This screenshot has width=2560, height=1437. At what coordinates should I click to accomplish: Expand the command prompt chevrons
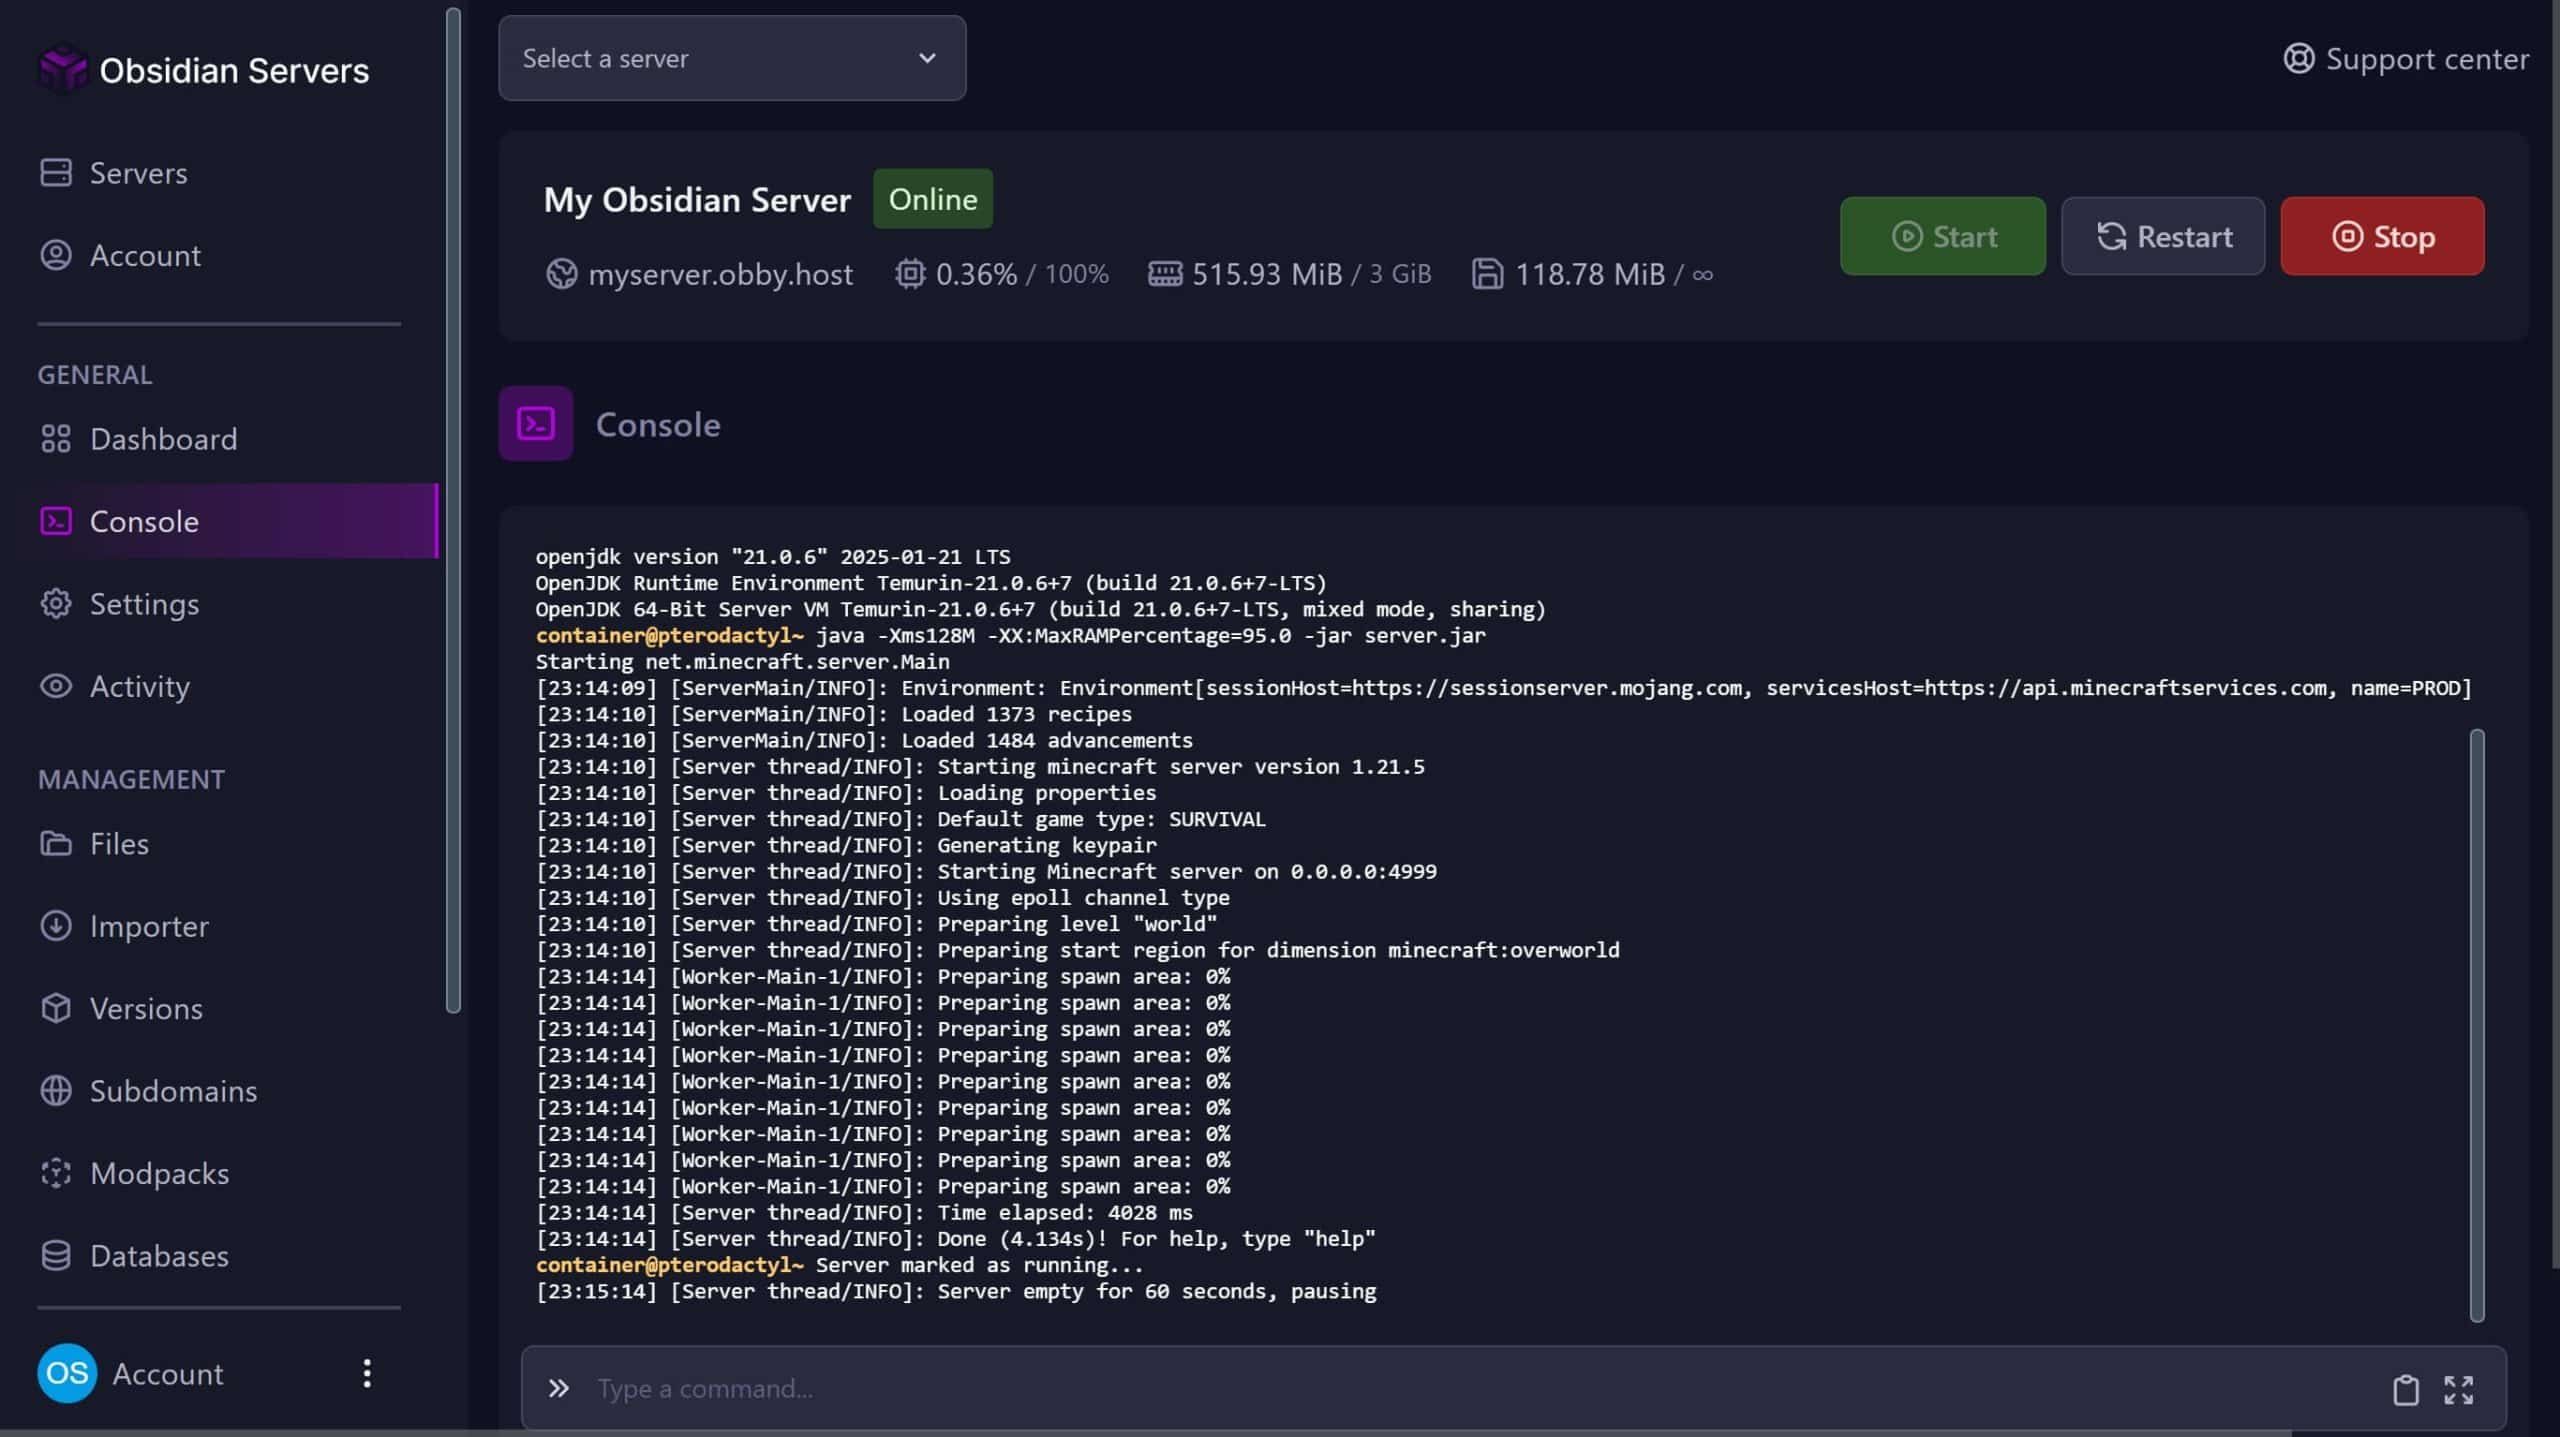(559, 1388)
